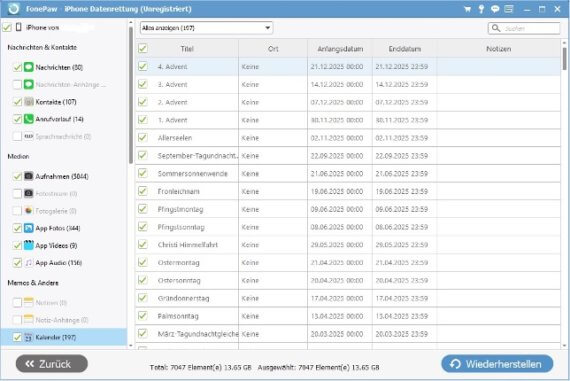The width and height of the screenshot is (570, 381).
Task: Uncheck the Allerseelen row checkbox
Action: pyautogui.click(x=143, y=137)
